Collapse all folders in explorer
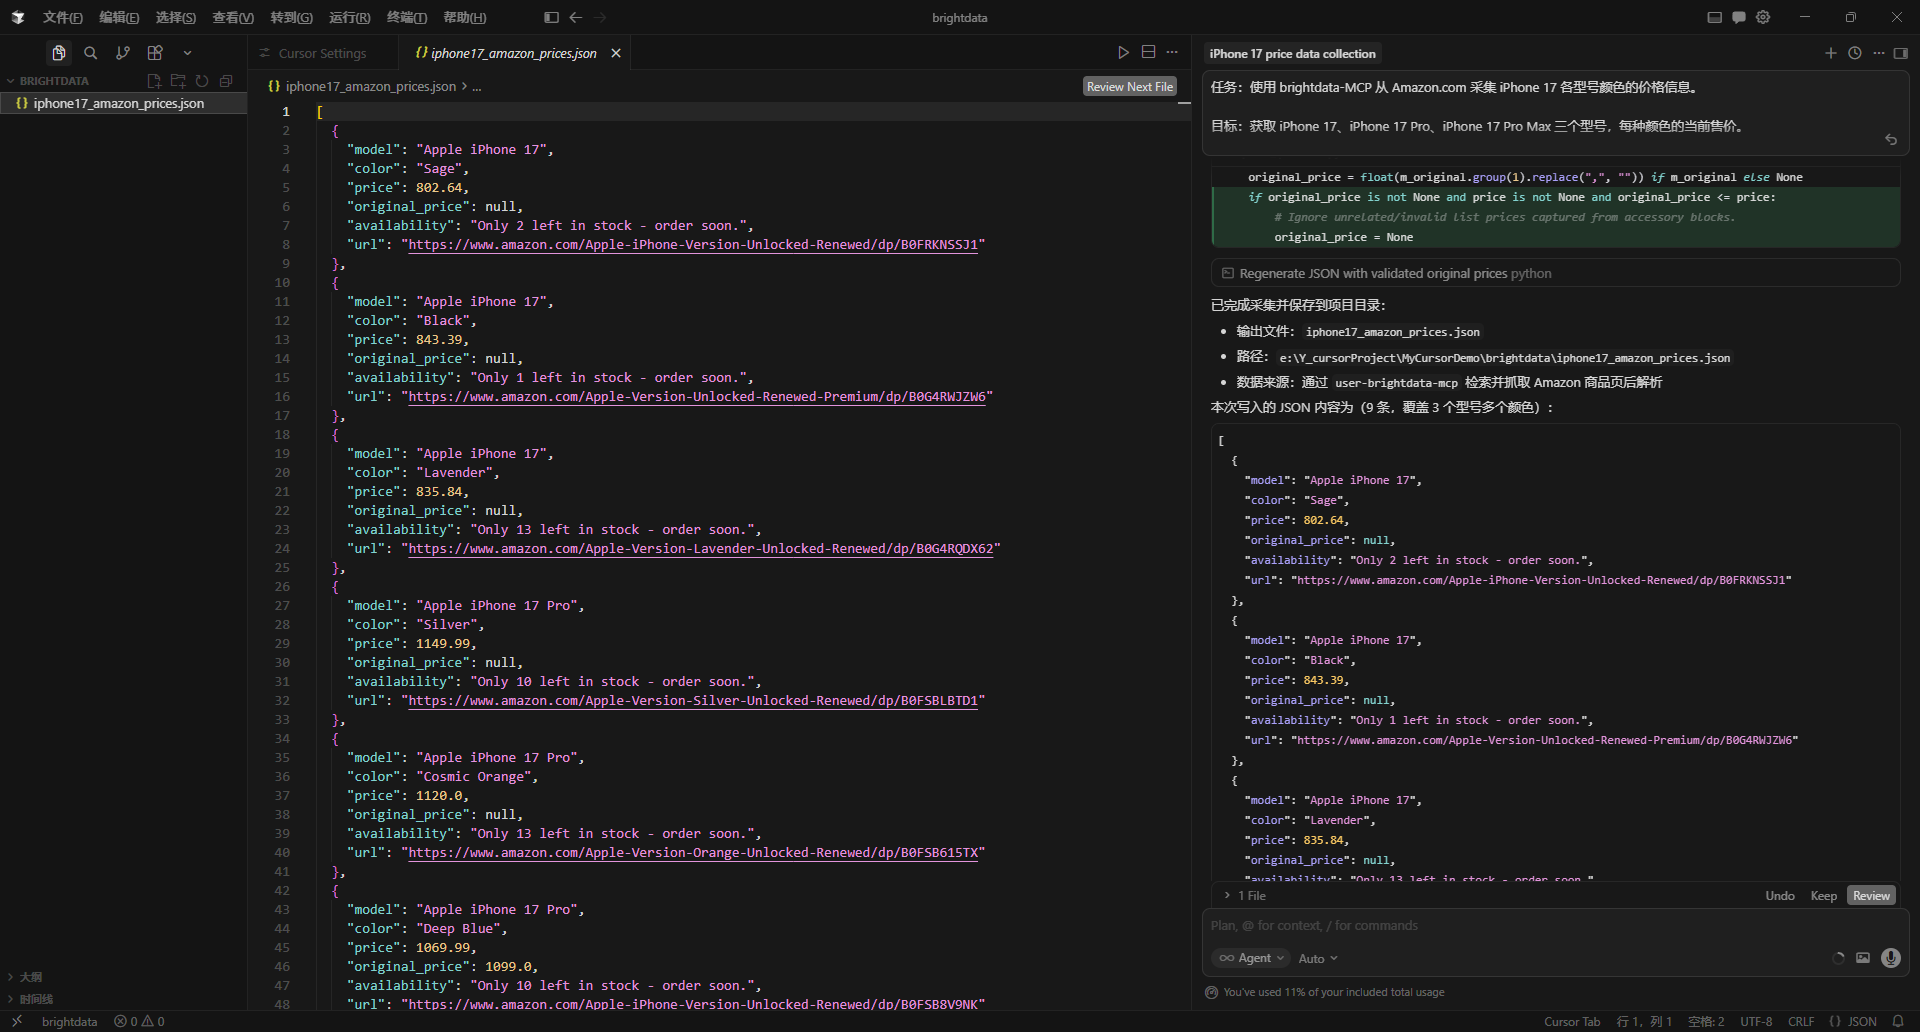The image size is (1920, 1032). pos(226,81)
